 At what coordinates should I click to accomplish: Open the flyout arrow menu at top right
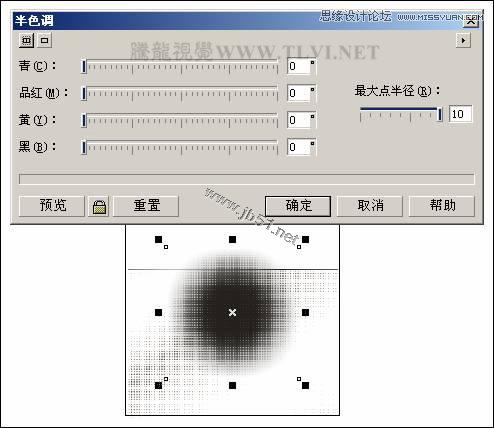463,41
